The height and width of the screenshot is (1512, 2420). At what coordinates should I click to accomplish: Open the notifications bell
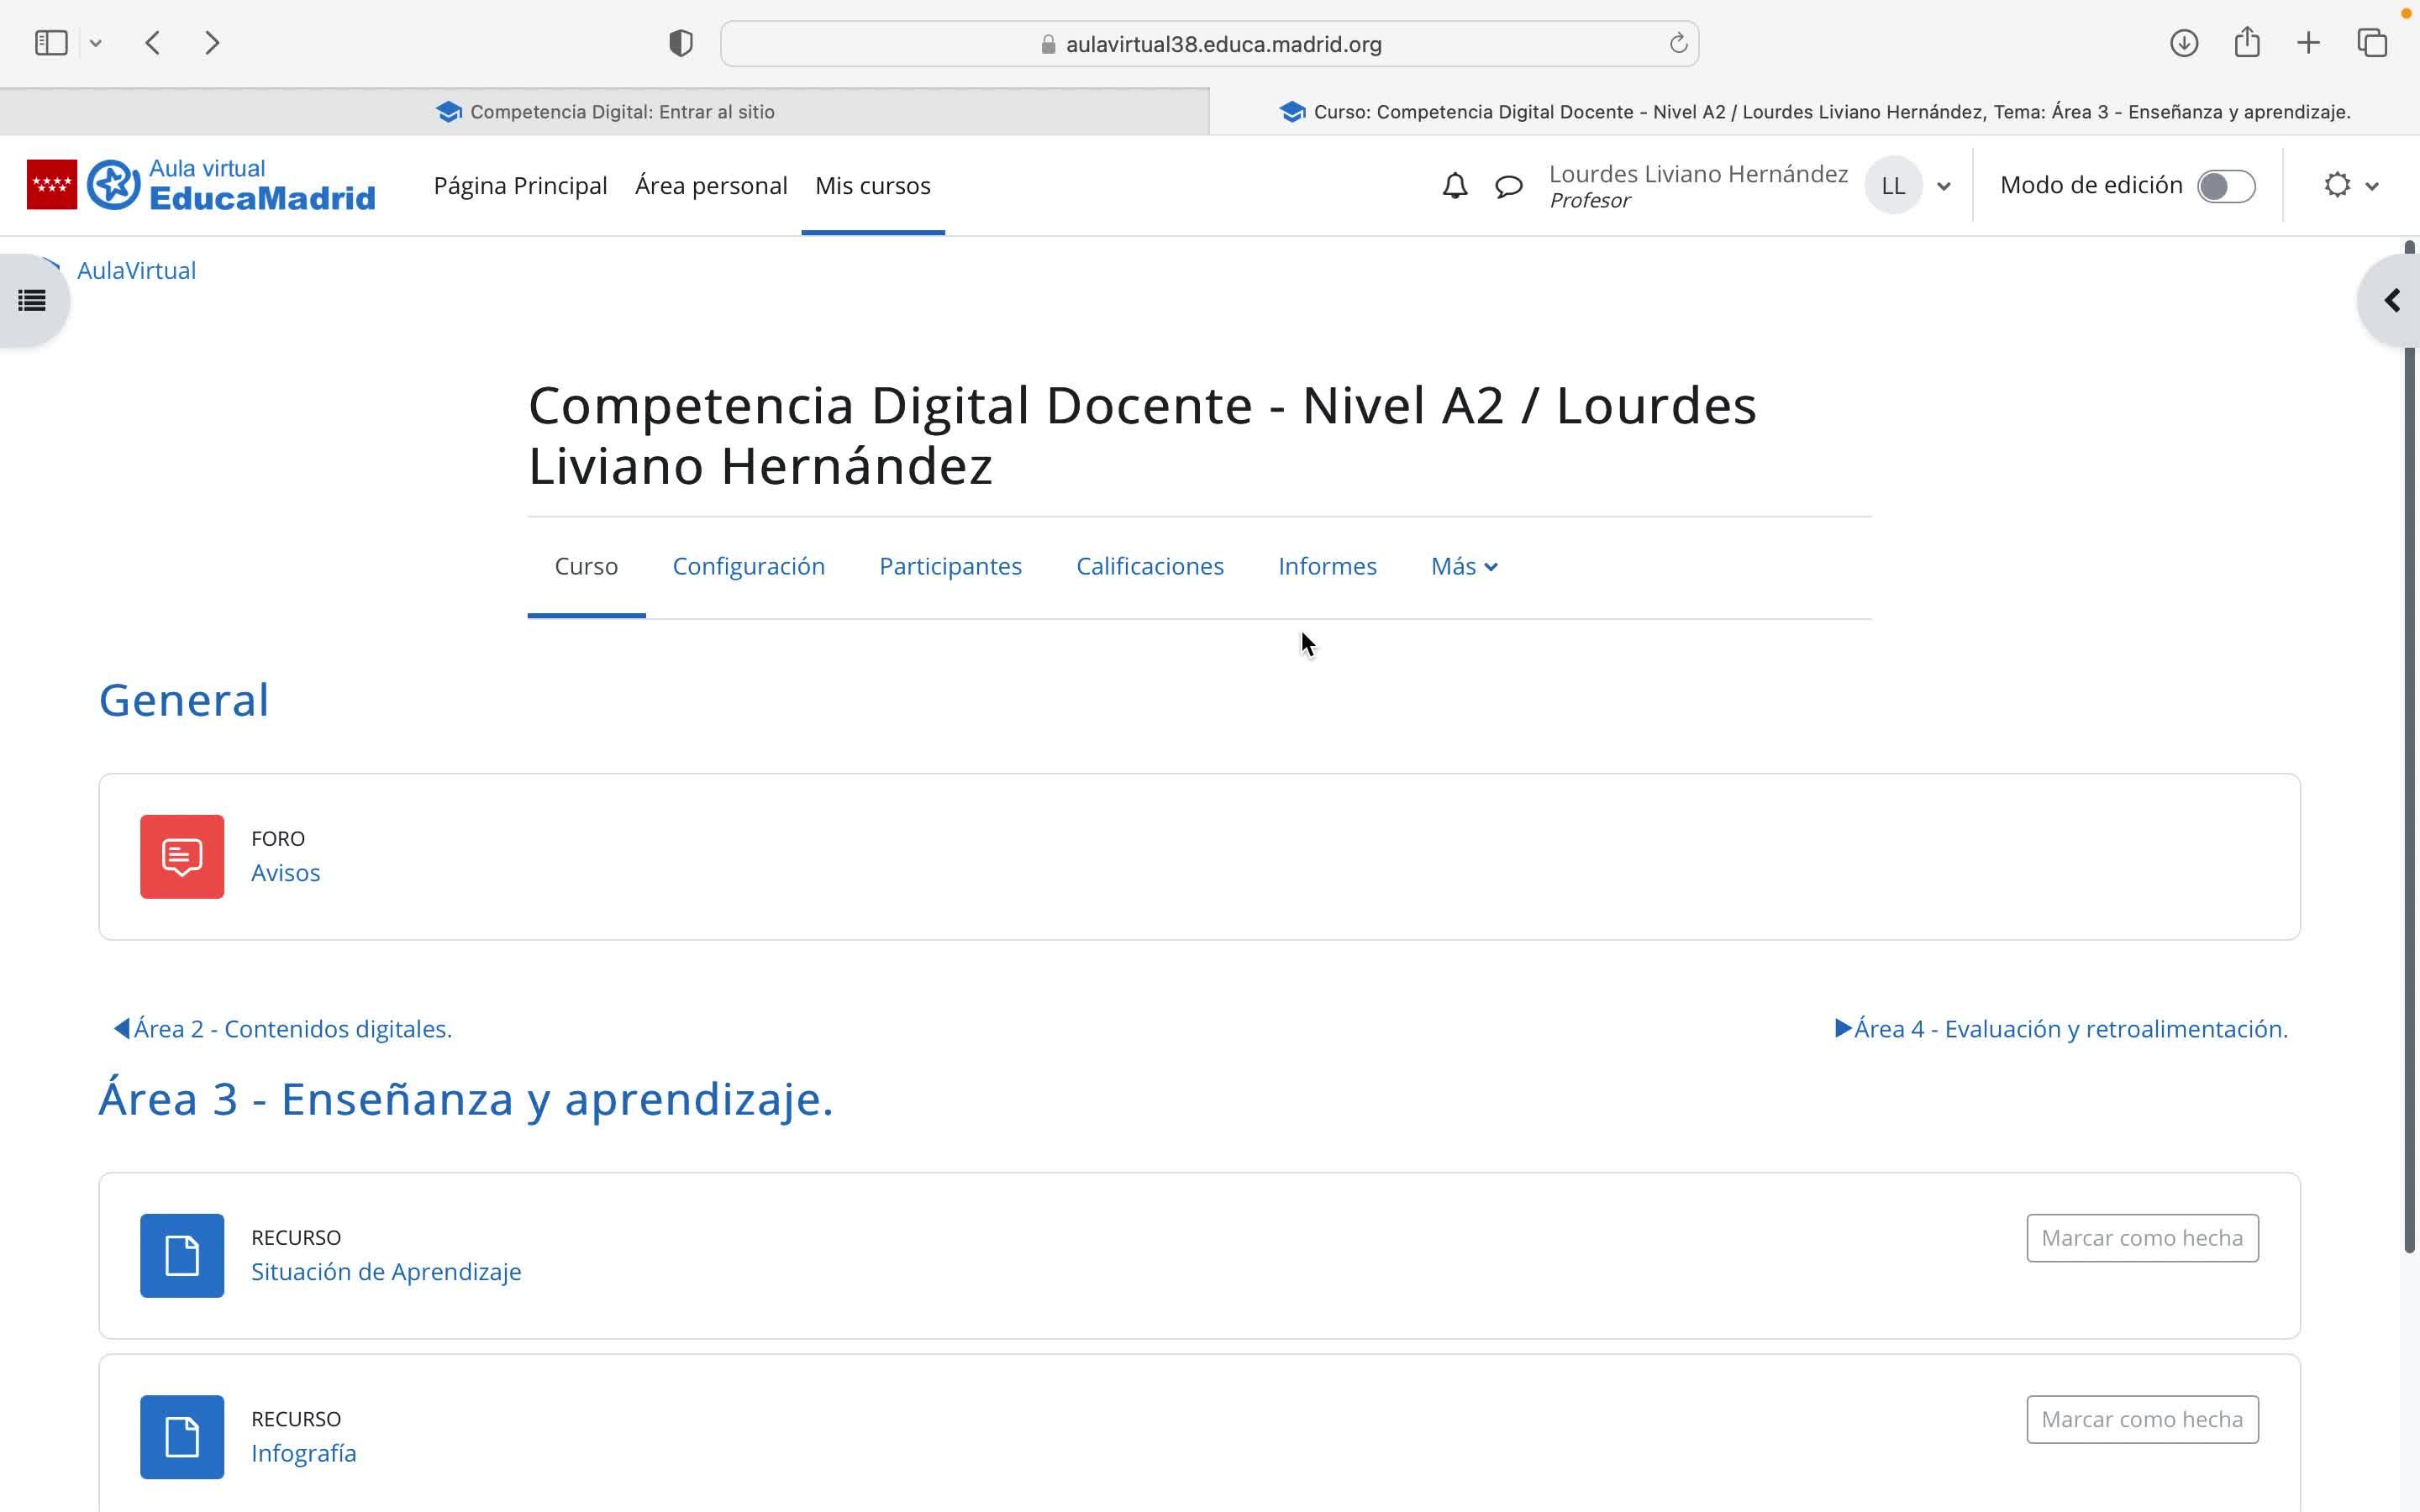[x=1454, y=186]
